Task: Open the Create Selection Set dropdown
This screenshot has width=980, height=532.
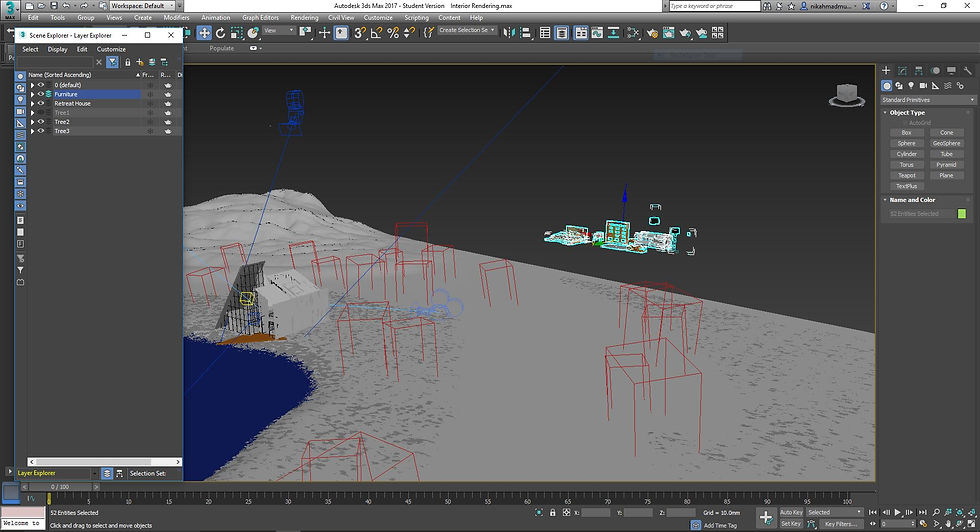Action: click(467, 30)
